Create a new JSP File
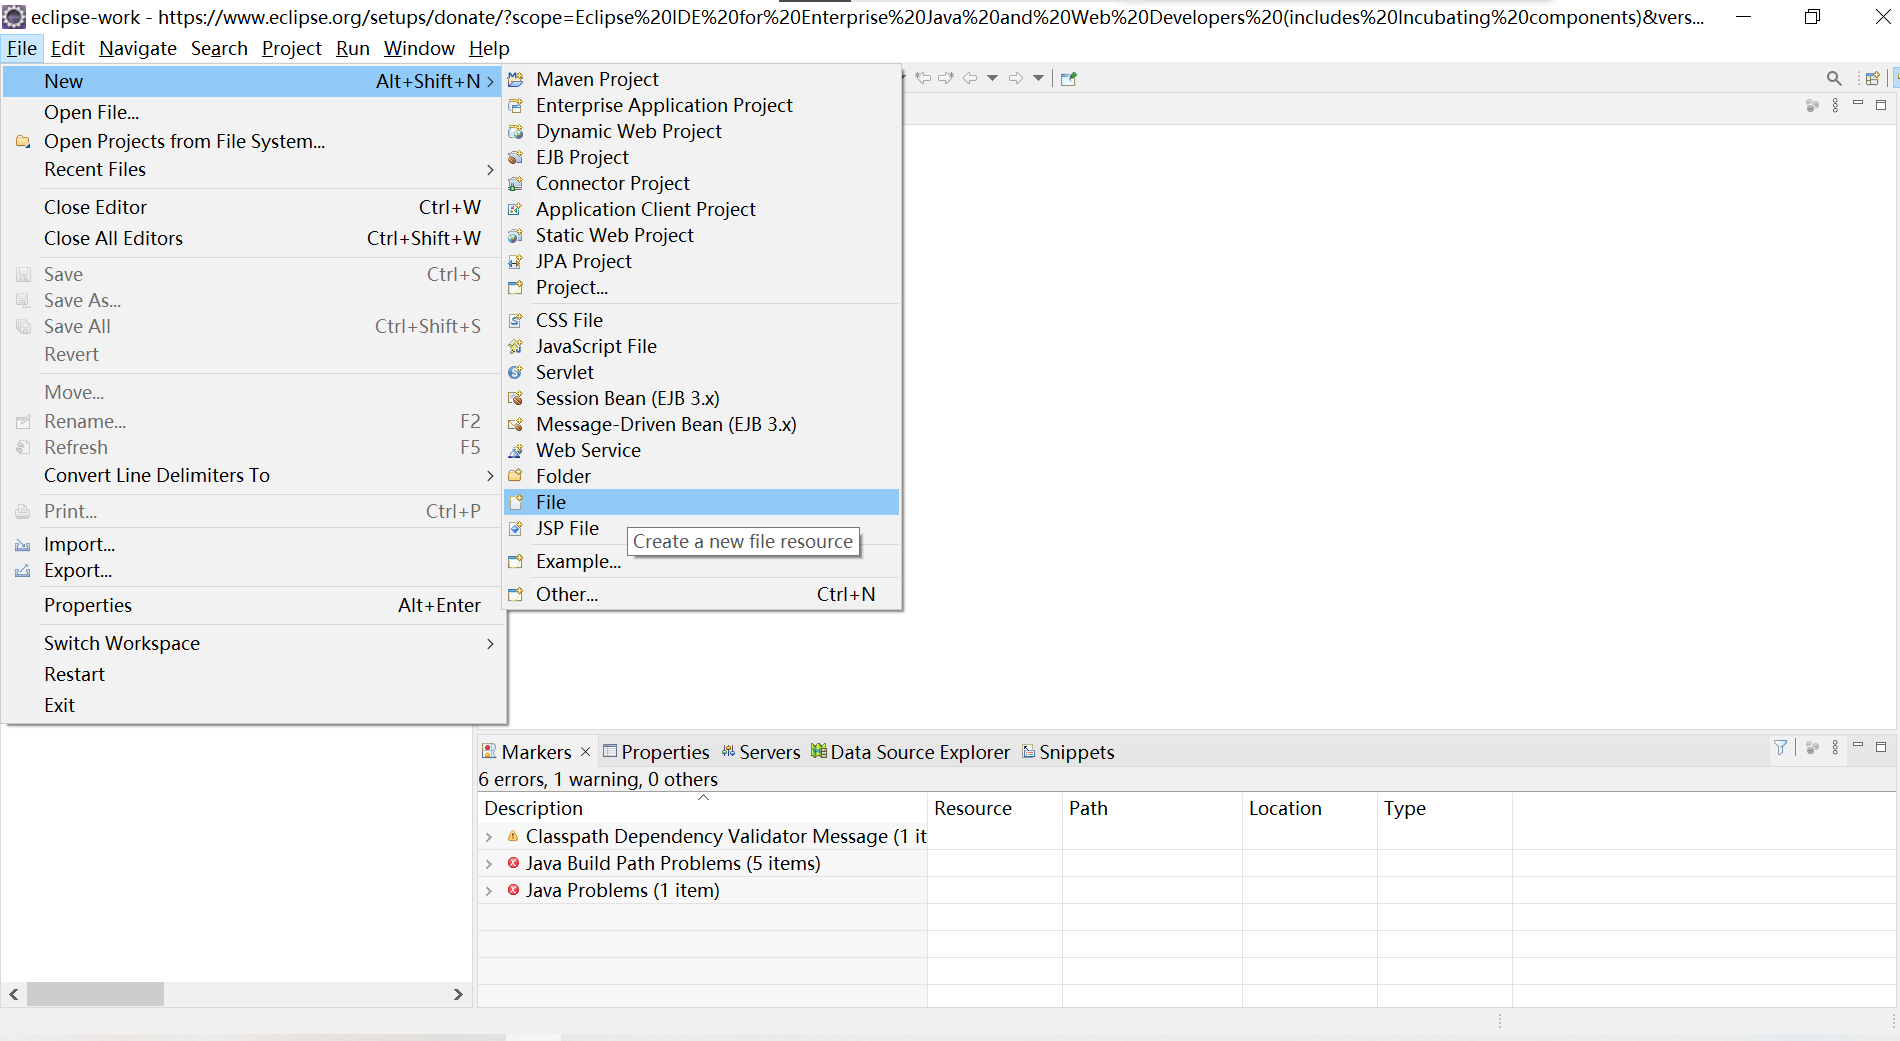 coord(567,528)
